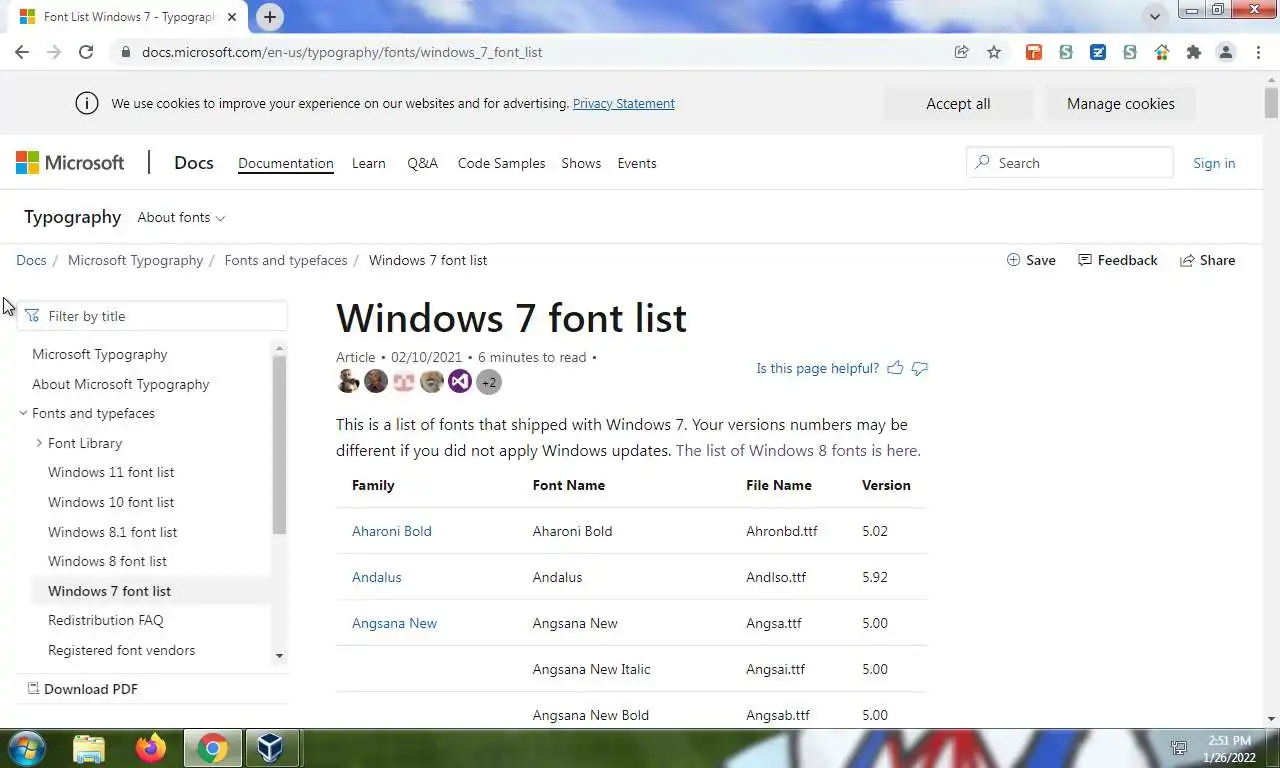Open the Events nav item
This screenshot has height=768, width=1280.
[x=637, y=163]
